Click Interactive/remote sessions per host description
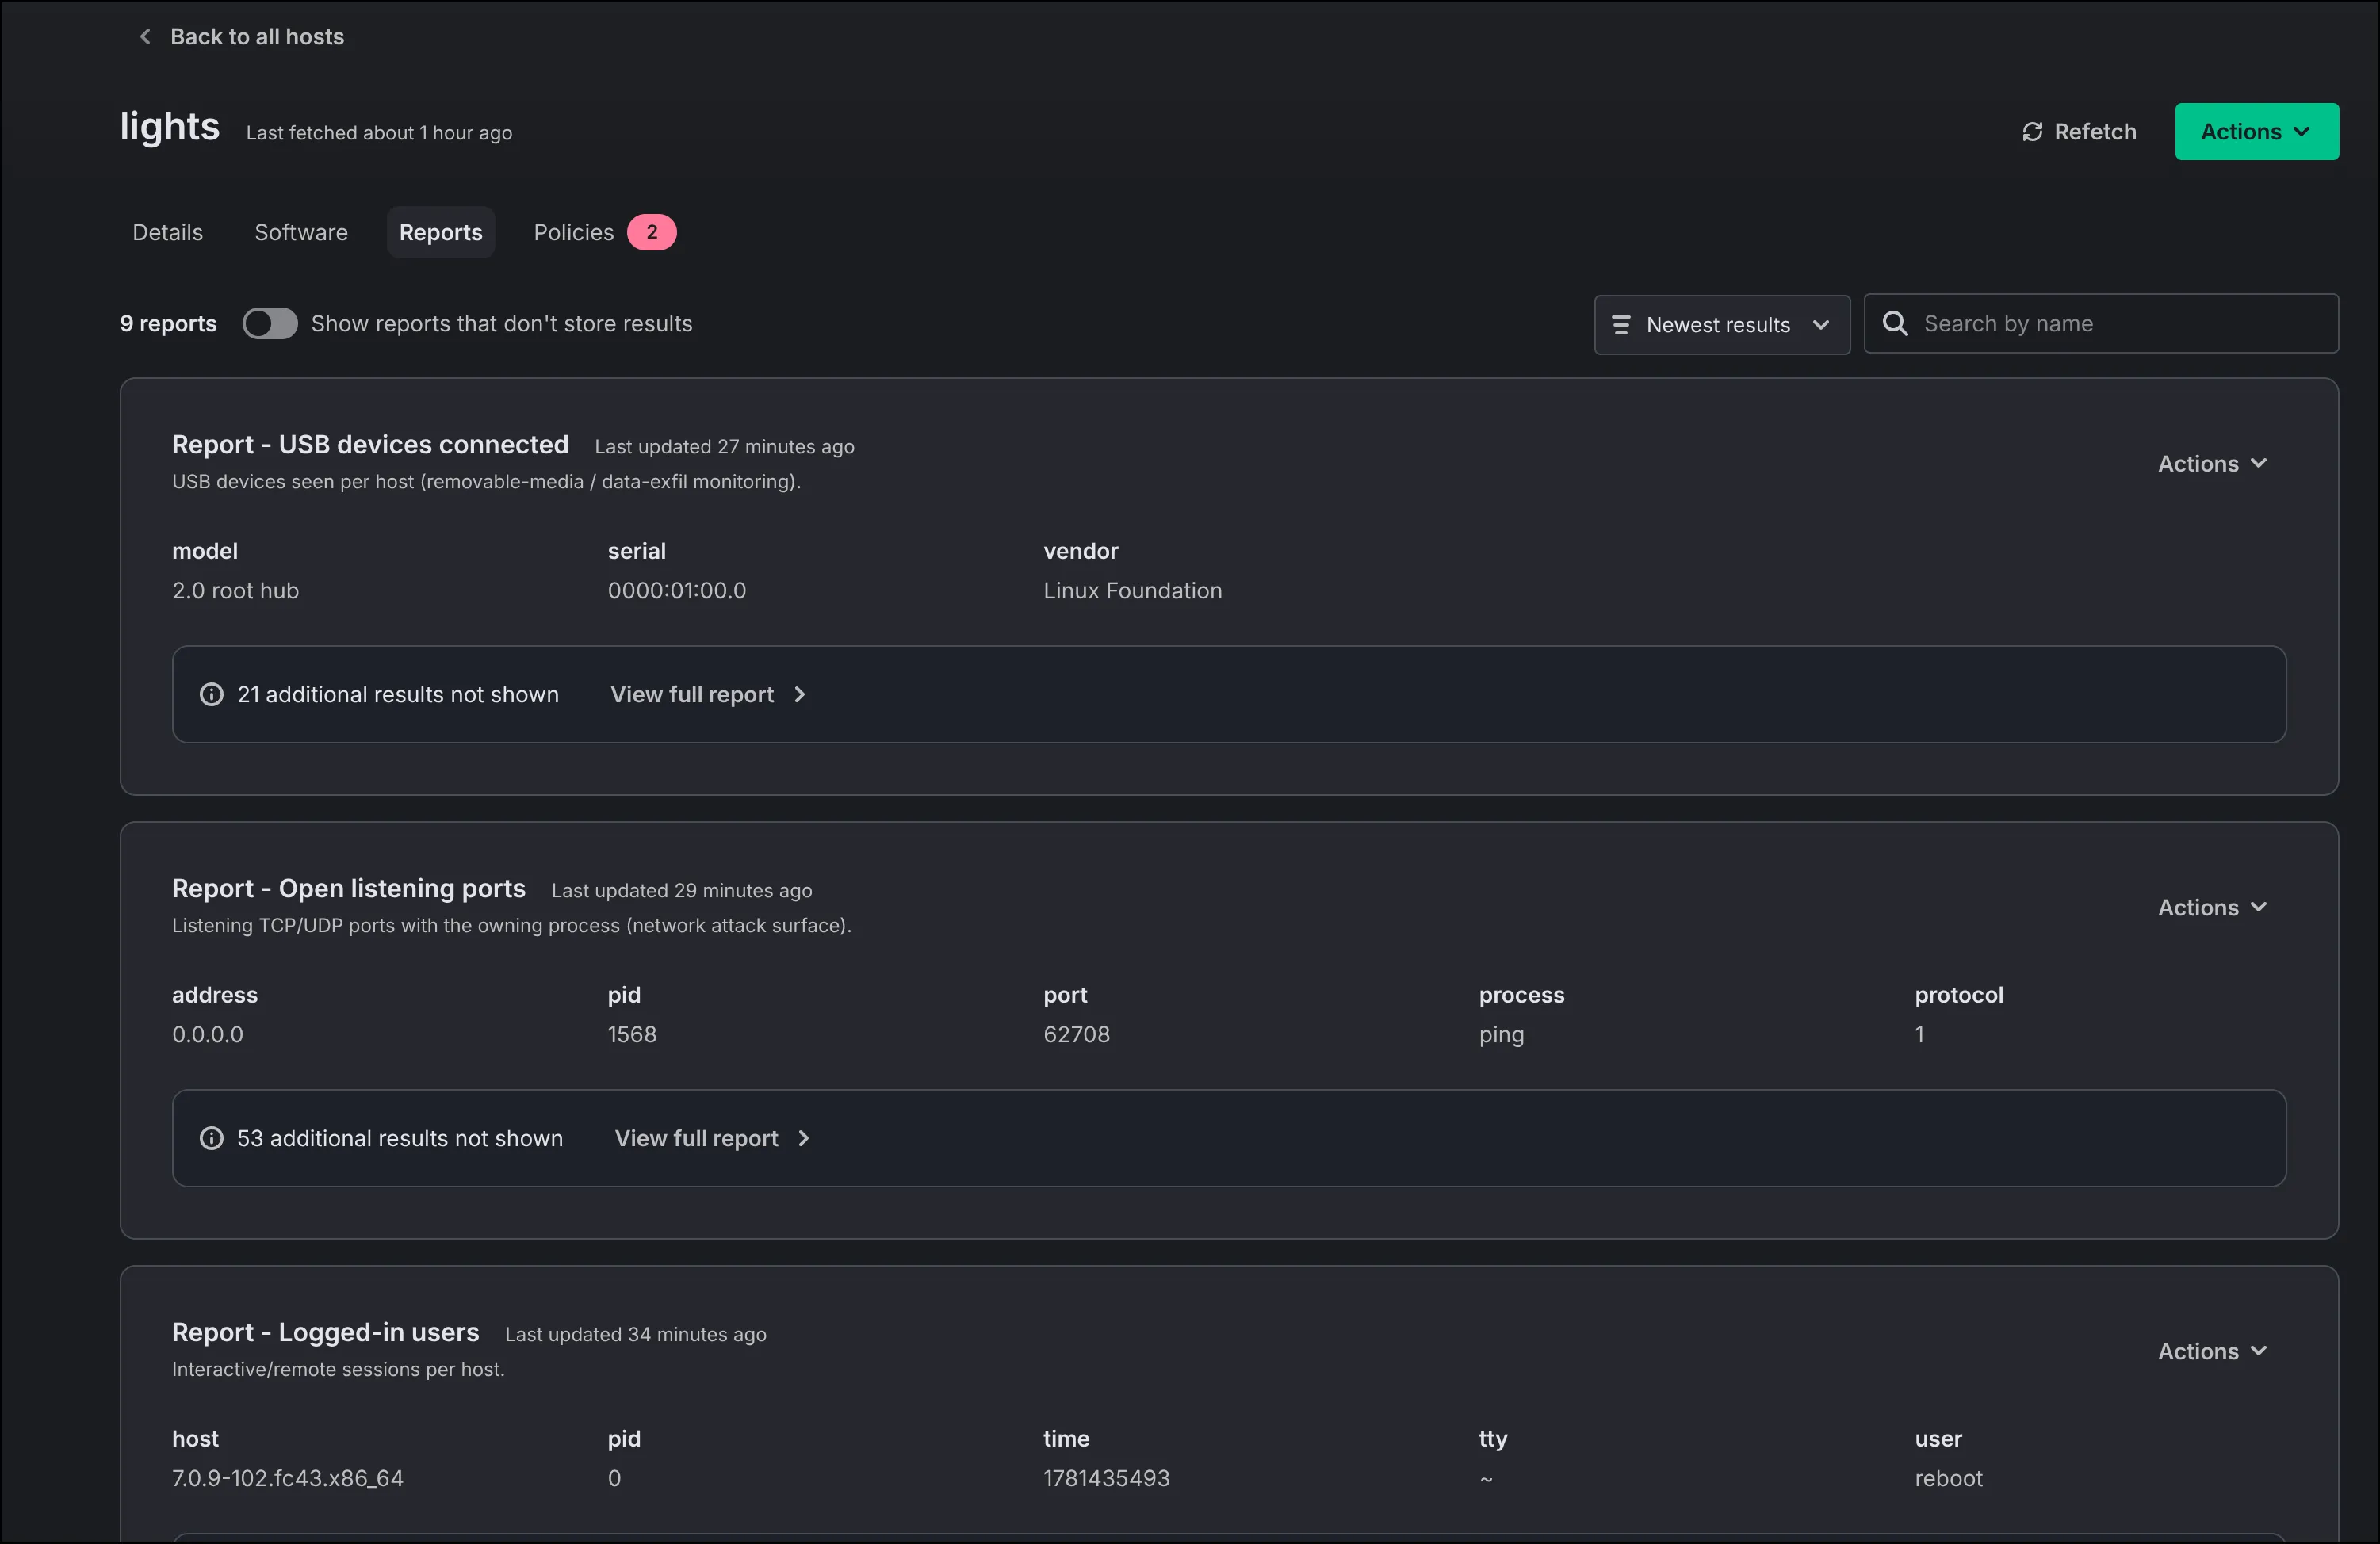The height and width of the screenshot is (1544, 2380). point(338,1370)
